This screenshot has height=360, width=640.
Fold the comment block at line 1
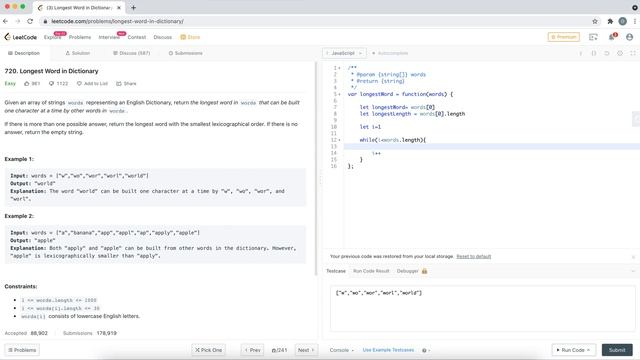340,68
